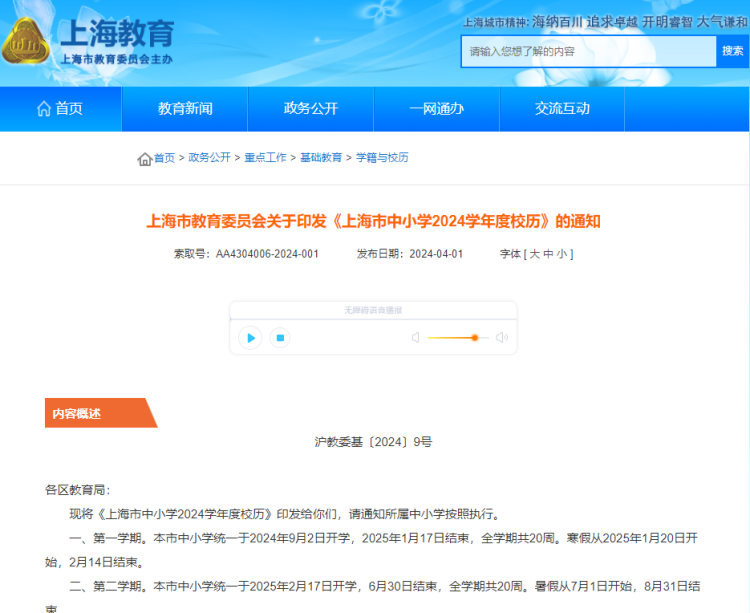The width and height of the screenshot is (750, 613).
Task: Go to 基础教育 in the breadcrumb
Action: coord(321,158)
